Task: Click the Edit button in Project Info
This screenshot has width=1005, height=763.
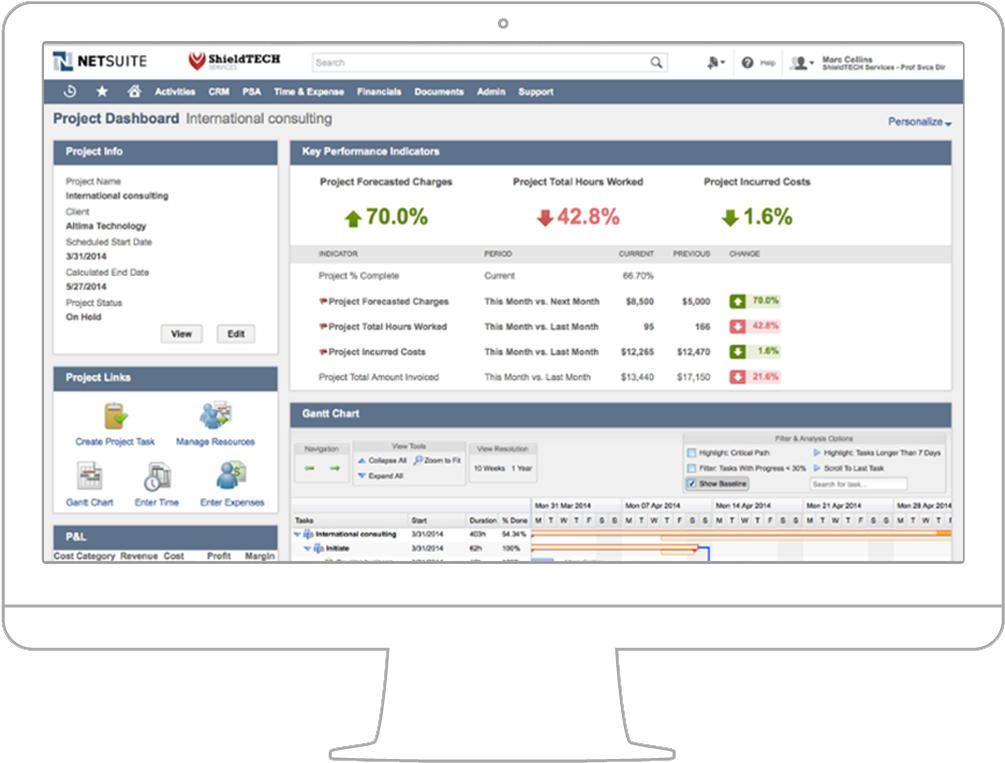Action: pos(235,334)
